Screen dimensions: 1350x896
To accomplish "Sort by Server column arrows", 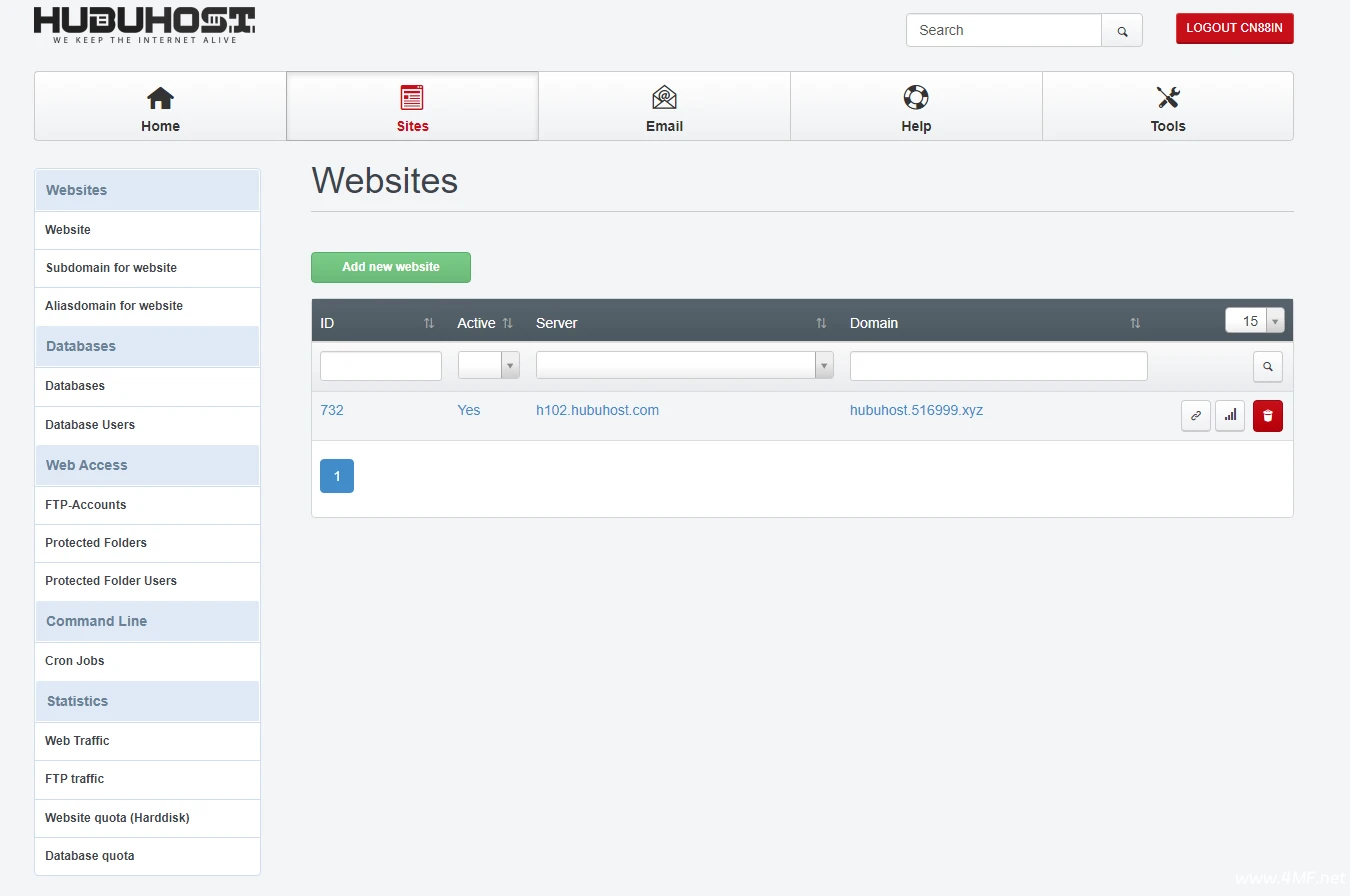I will tap(821, 323).
